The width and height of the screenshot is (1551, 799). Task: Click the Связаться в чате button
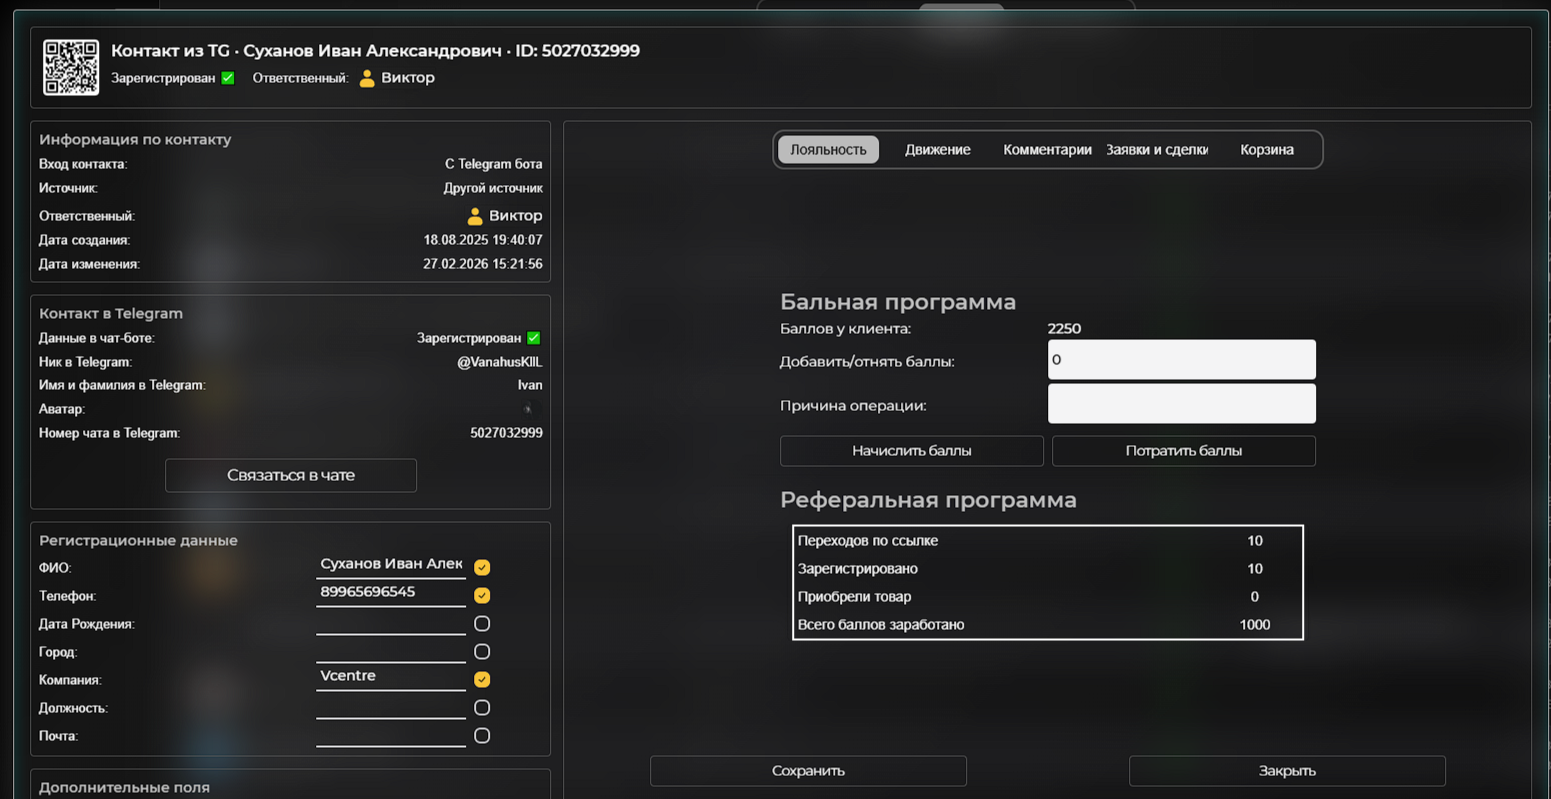(290, 475)
